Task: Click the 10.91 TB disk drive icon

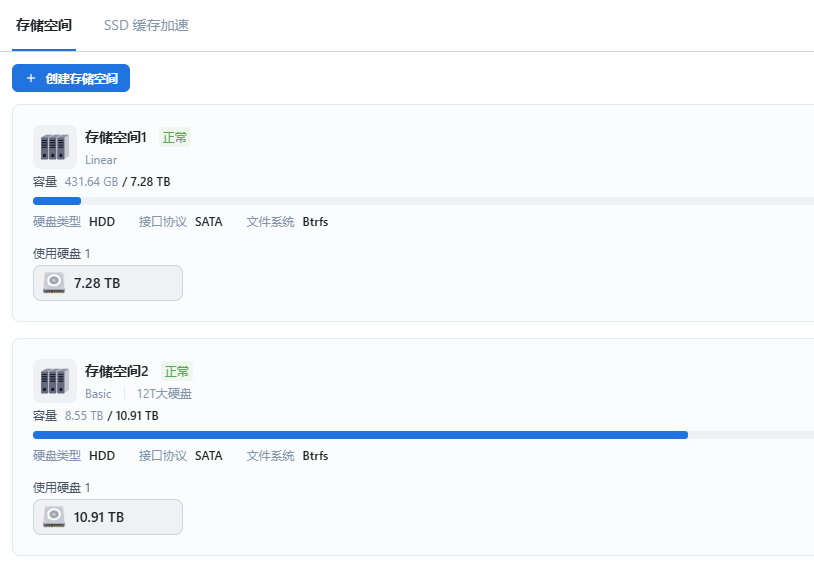Action: click(54, 517)
